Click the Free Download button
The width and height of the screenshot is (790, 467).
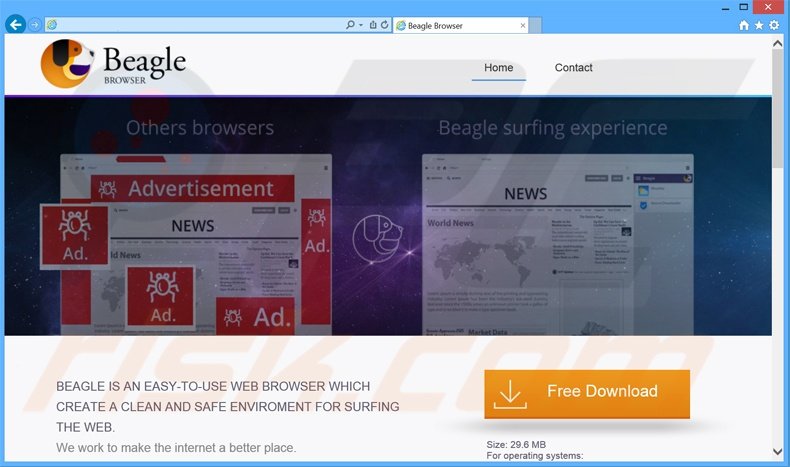[587, 394]
